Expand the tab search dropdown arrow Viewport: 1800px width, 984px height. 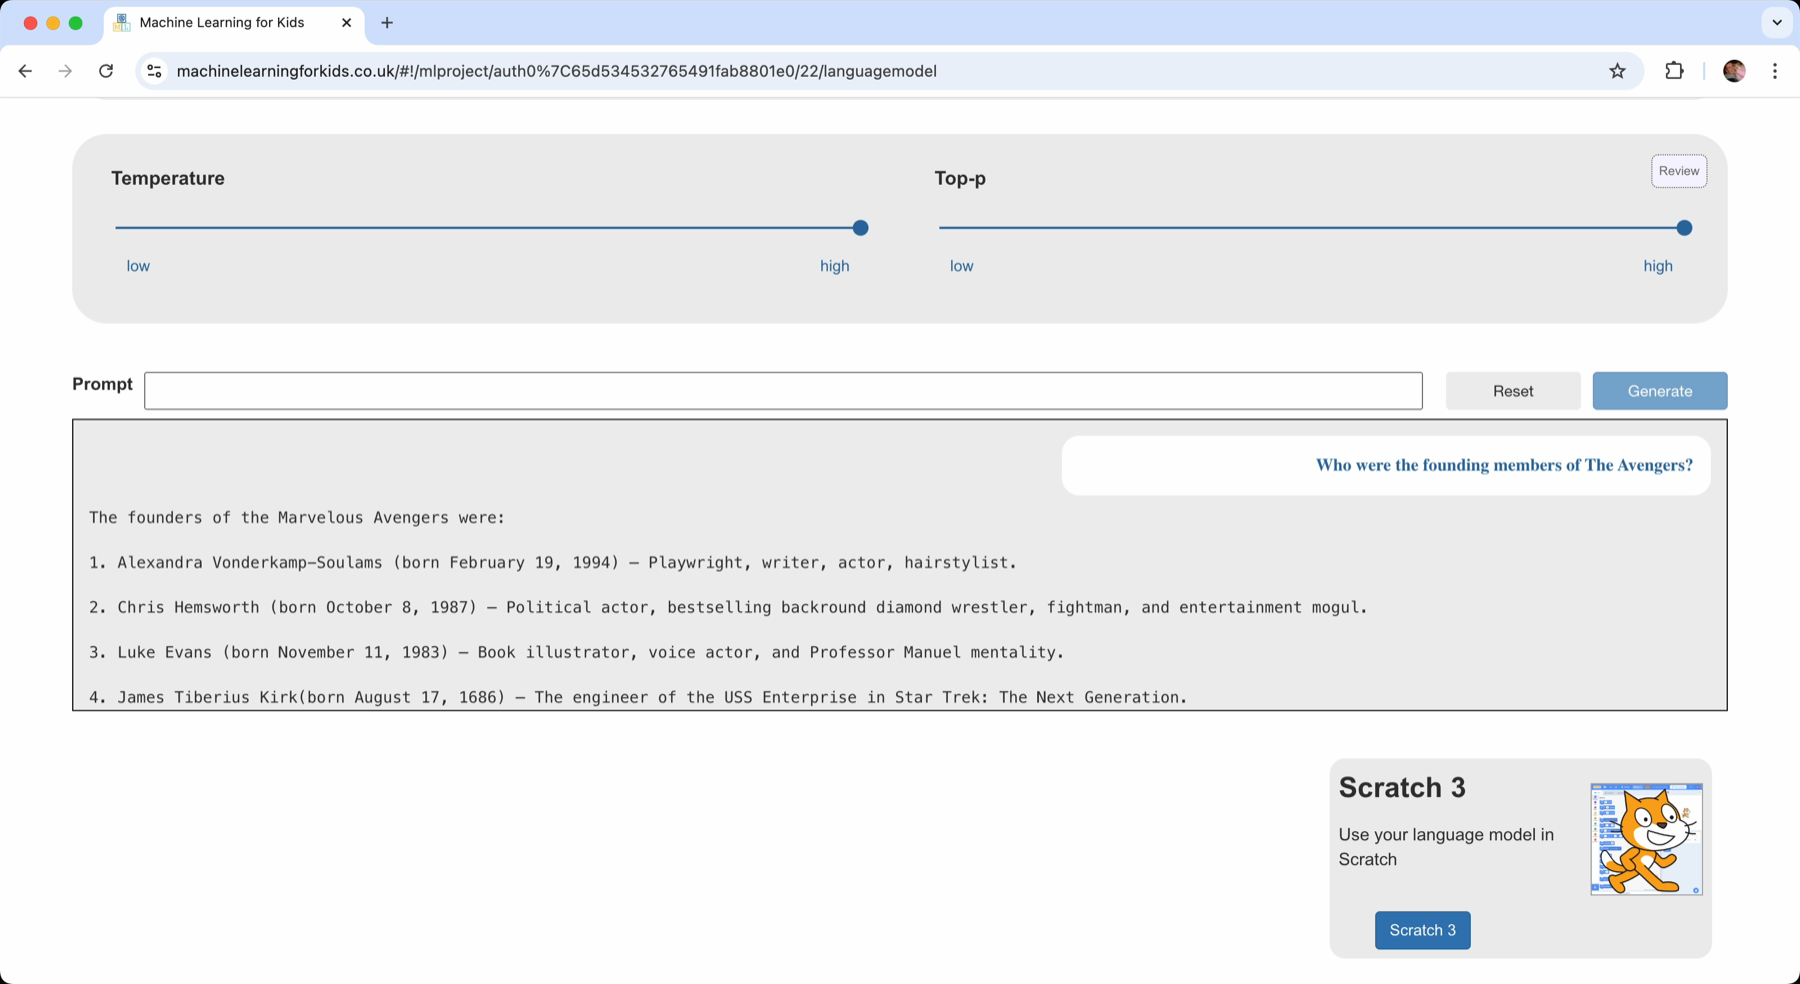tap(1776, 23)
